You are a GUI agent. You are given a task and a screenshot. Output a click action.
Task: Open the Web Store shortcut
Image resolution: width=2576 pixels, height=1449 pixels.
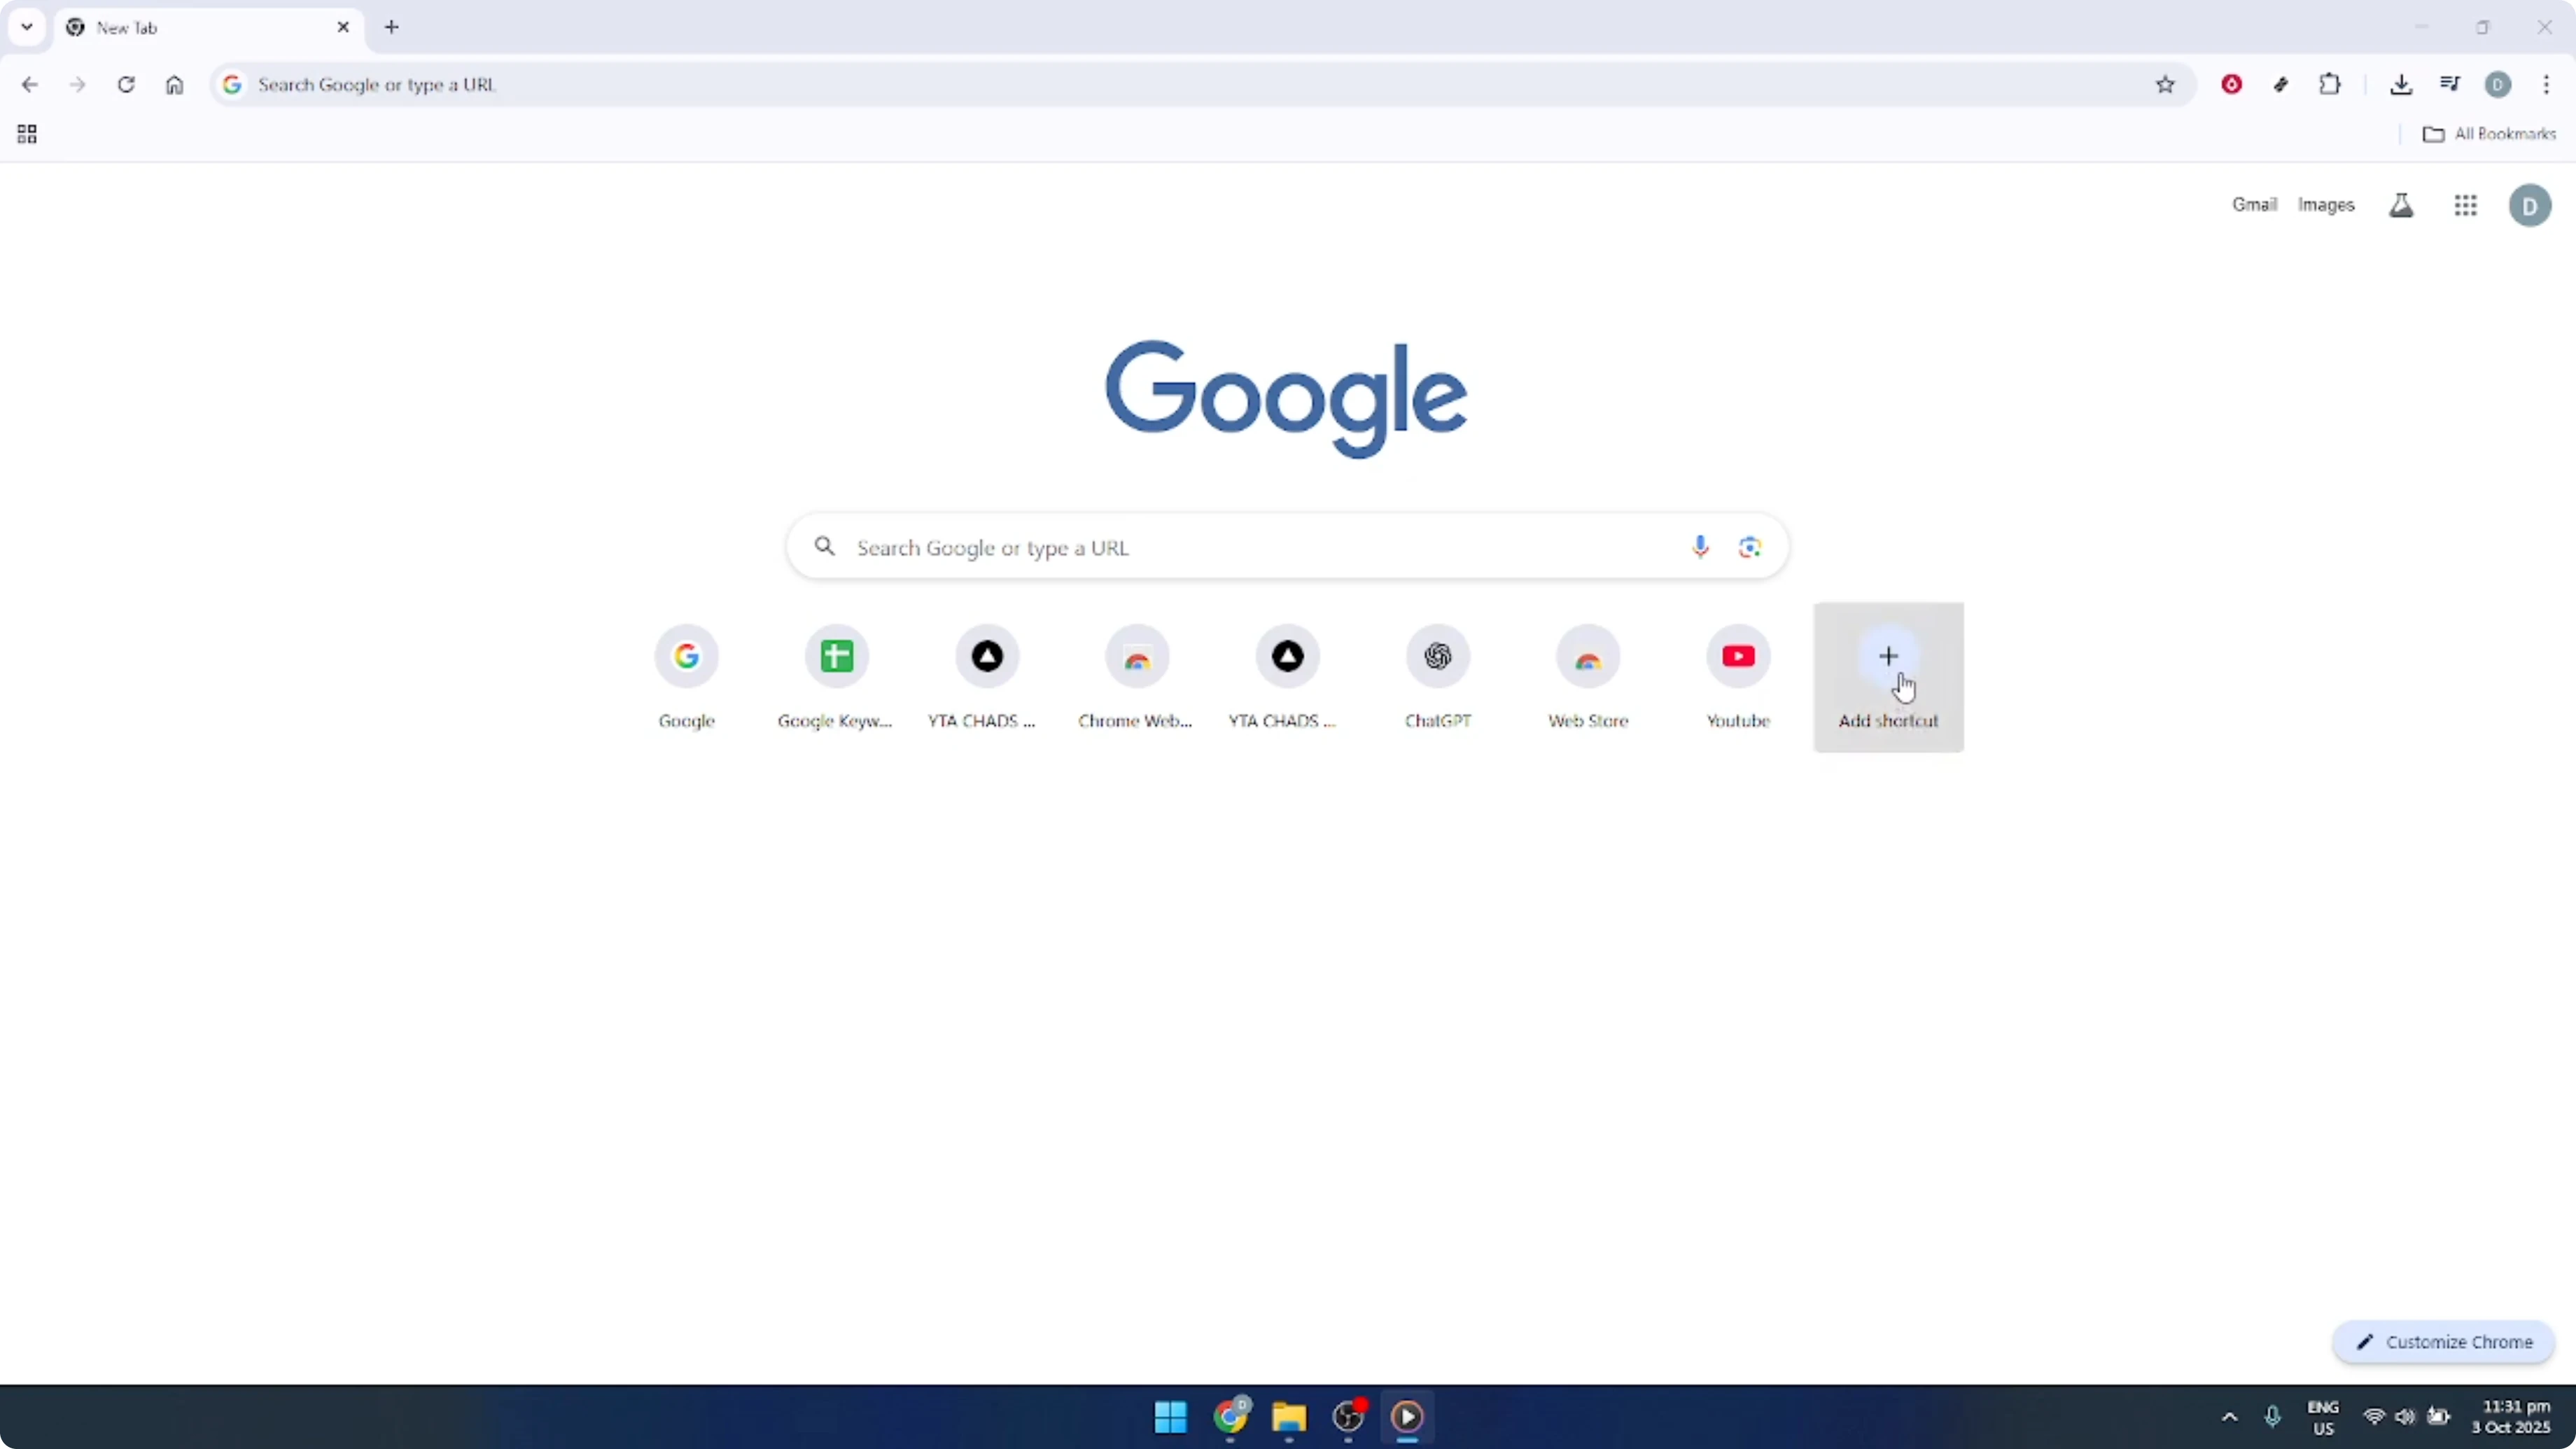pyautogui.click(x=1588, y=677)
